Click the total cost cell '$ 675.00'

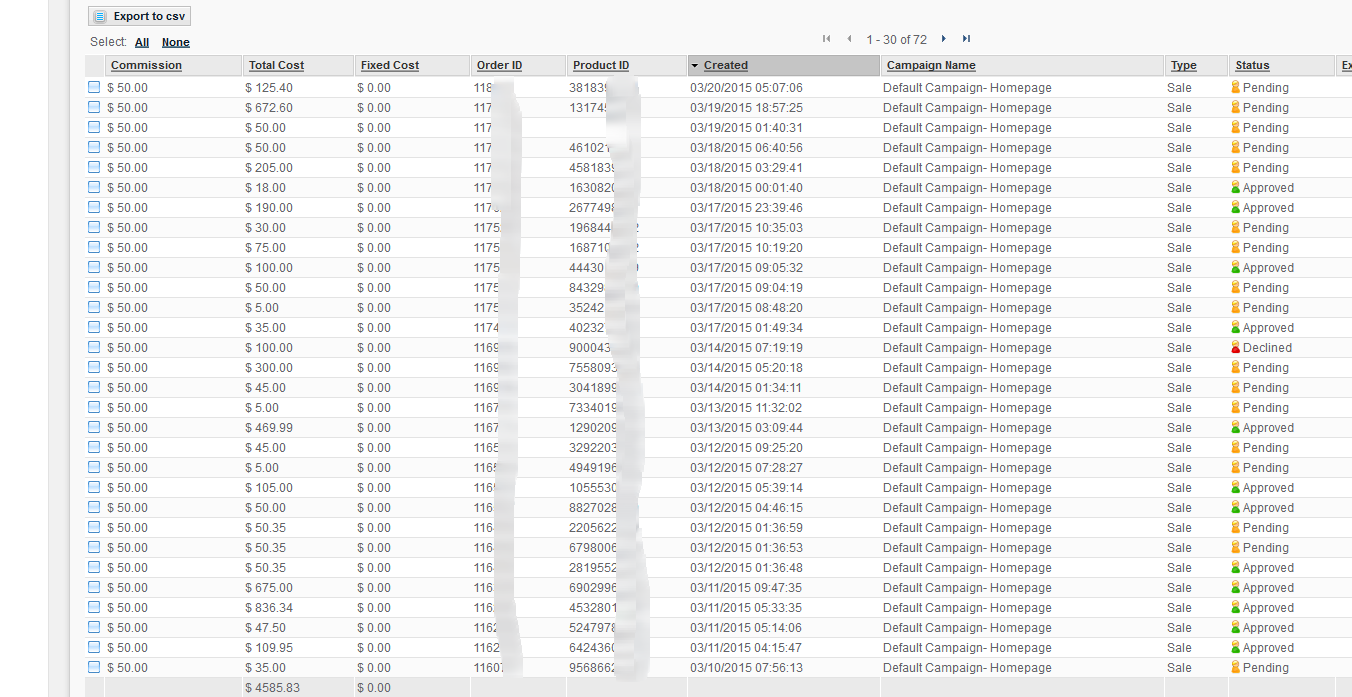[269, 588]
